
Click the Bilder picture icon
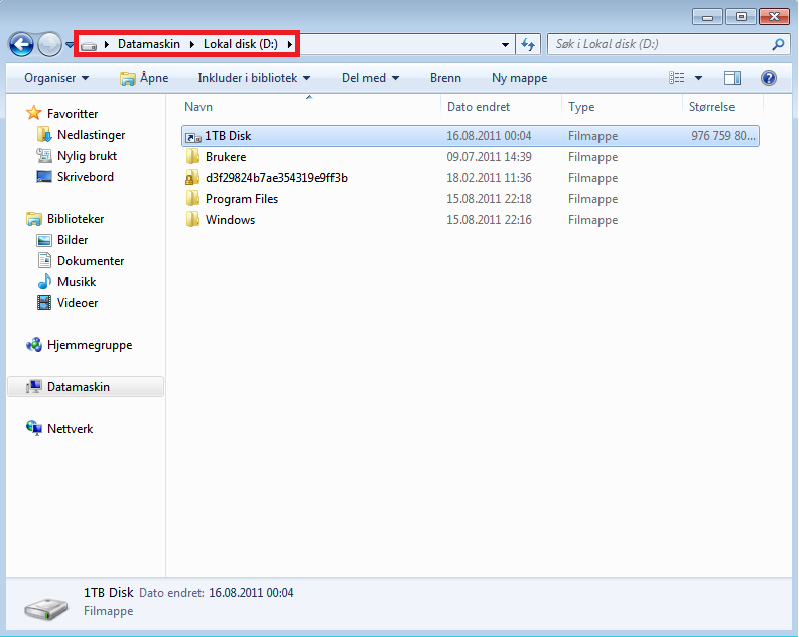(x=44, y=240)
